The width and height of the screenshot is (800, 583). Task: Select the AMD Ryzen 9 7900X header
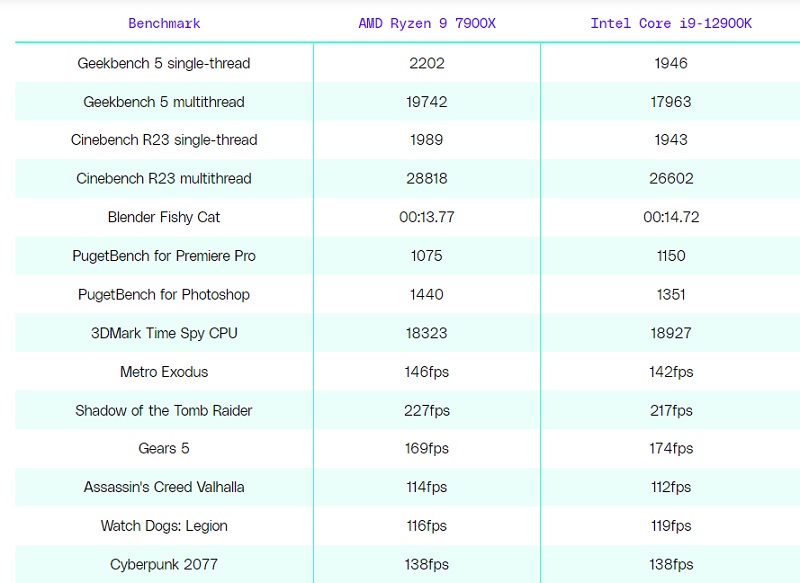tap(427, 23)
